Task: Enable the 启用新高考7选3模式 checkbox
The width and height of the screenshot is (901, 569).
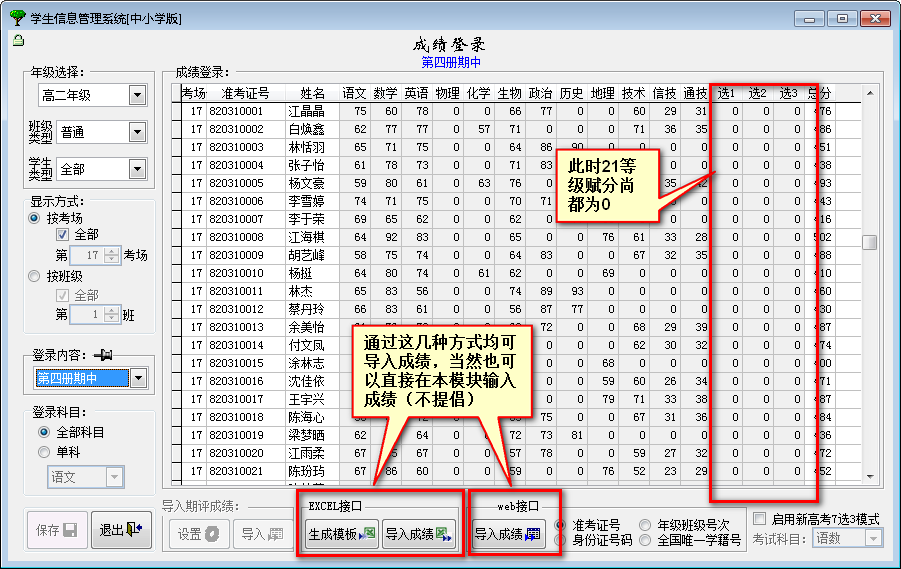Action: click(x=760, y=519)
